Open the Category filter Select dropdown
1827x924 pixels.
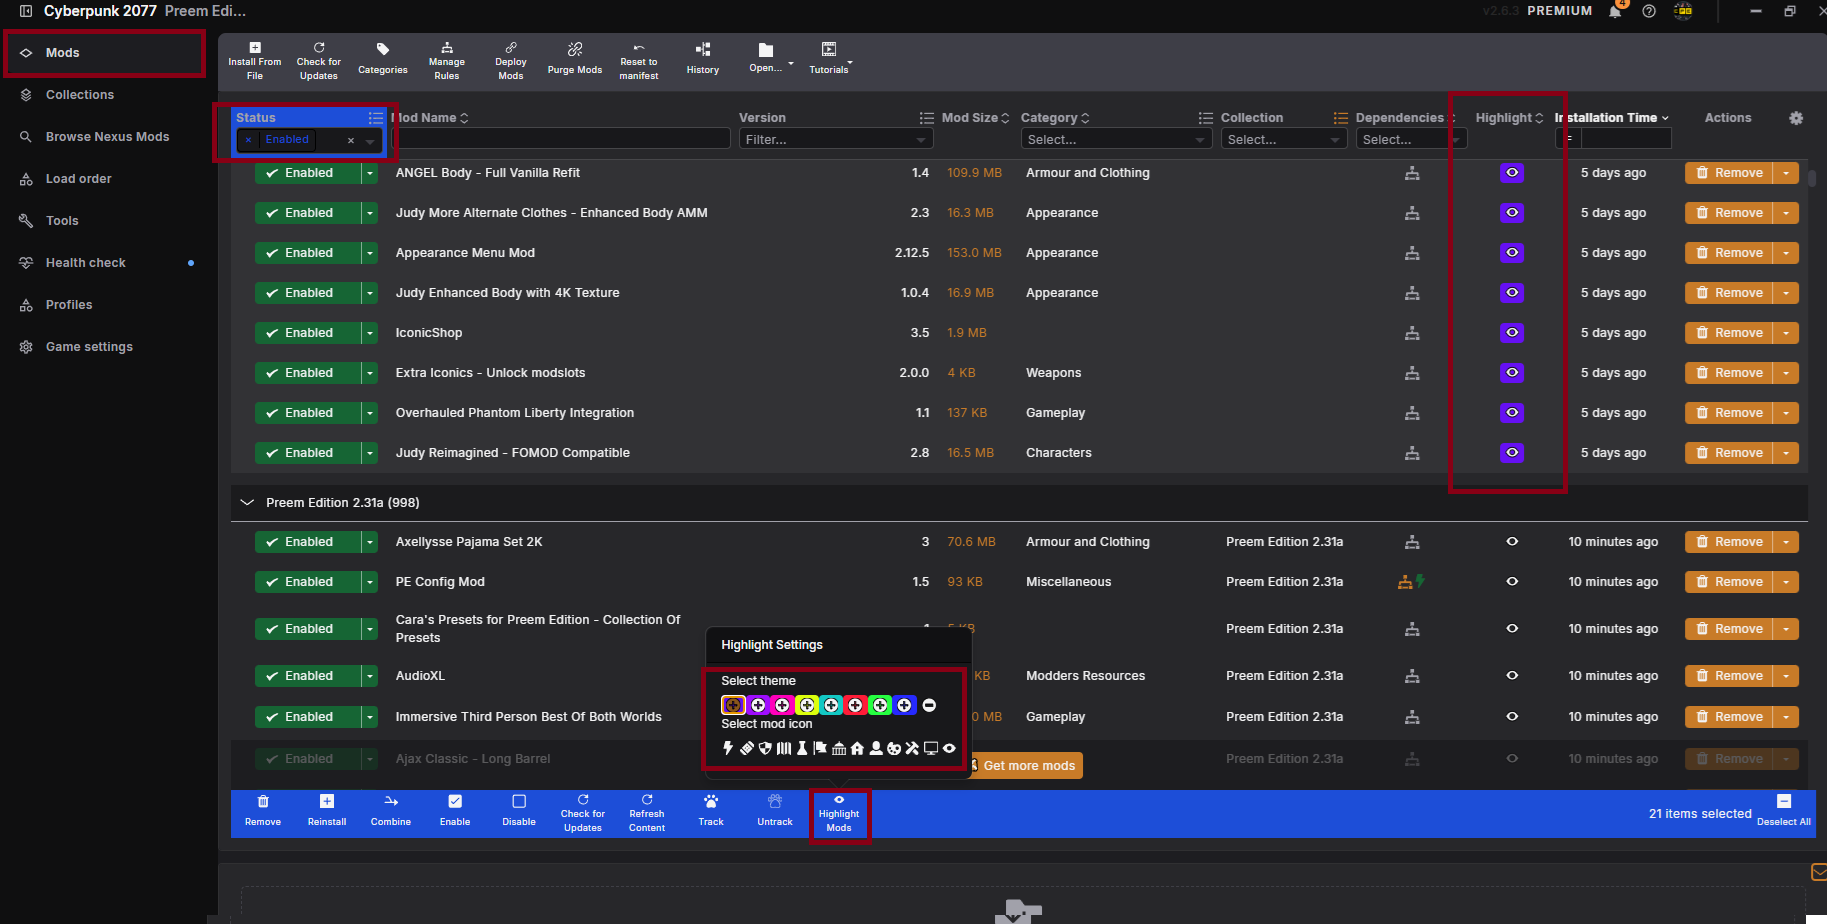(1116, 140)
